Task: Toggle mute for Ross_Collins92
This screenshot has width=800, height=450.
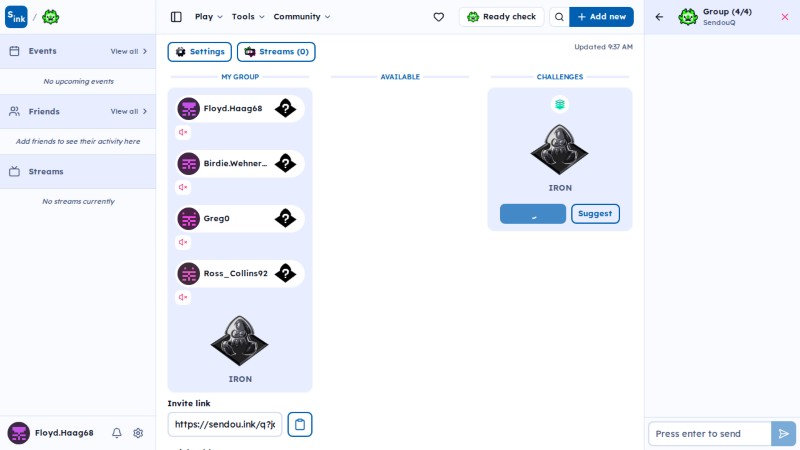Action: point(183,297)
